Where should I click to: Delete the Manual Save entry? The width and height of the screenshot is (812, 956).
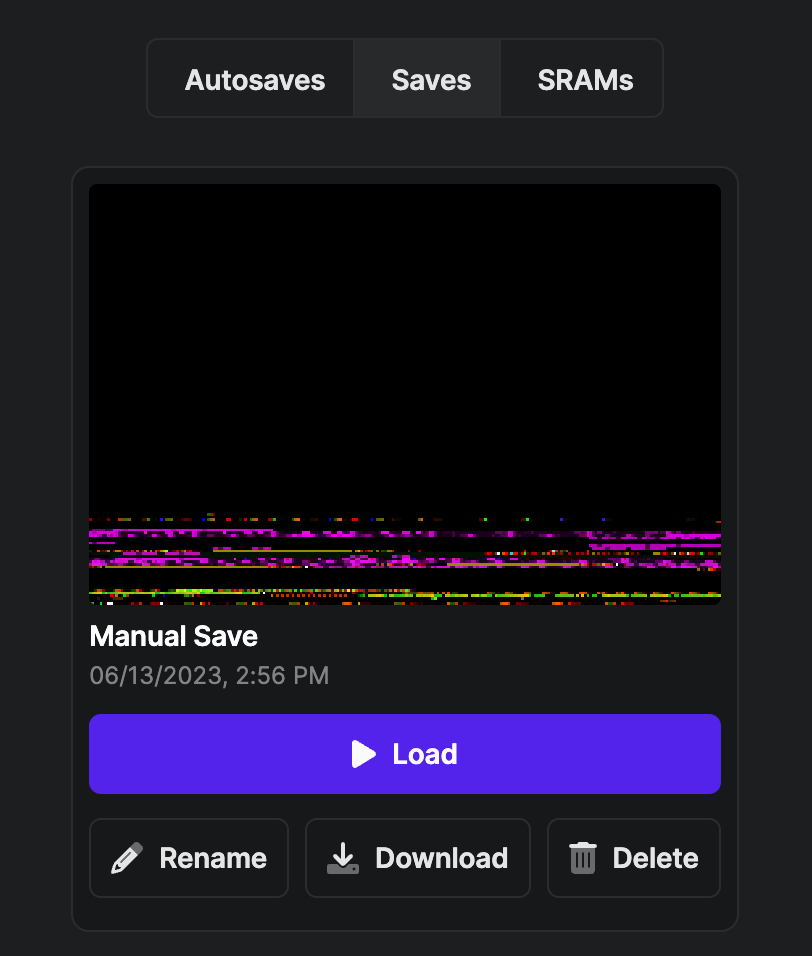tap(633, 858)
